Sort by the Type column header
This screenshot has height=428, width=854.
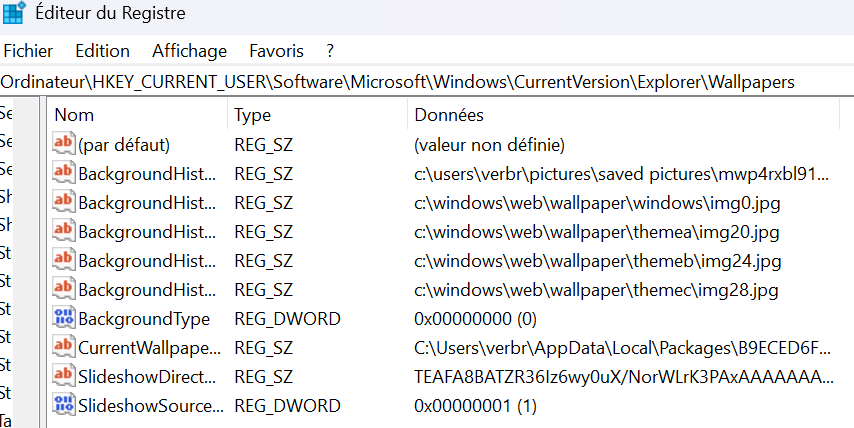(317, 115)
